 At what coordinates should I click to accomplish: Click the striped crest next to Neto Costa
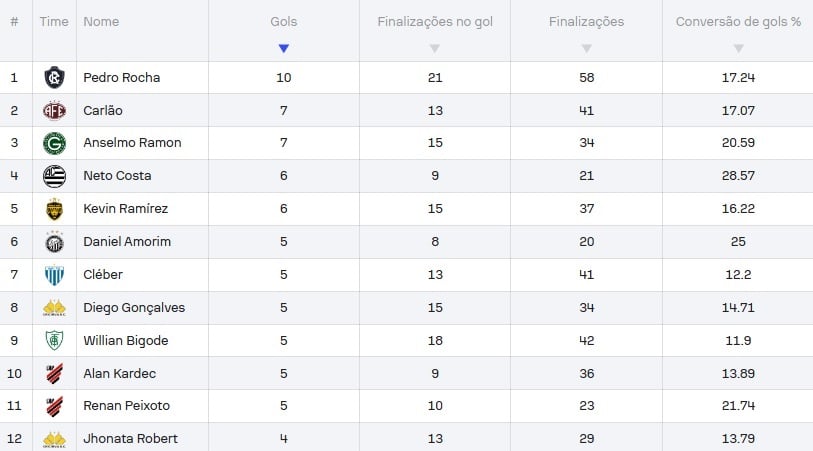pyautogui.click(x=54, y=176)
